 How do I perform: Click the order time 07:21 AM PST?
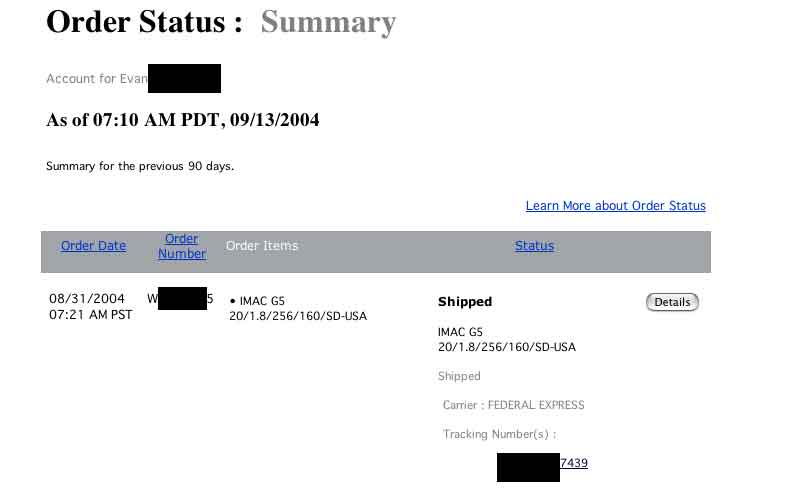(90, 314)
